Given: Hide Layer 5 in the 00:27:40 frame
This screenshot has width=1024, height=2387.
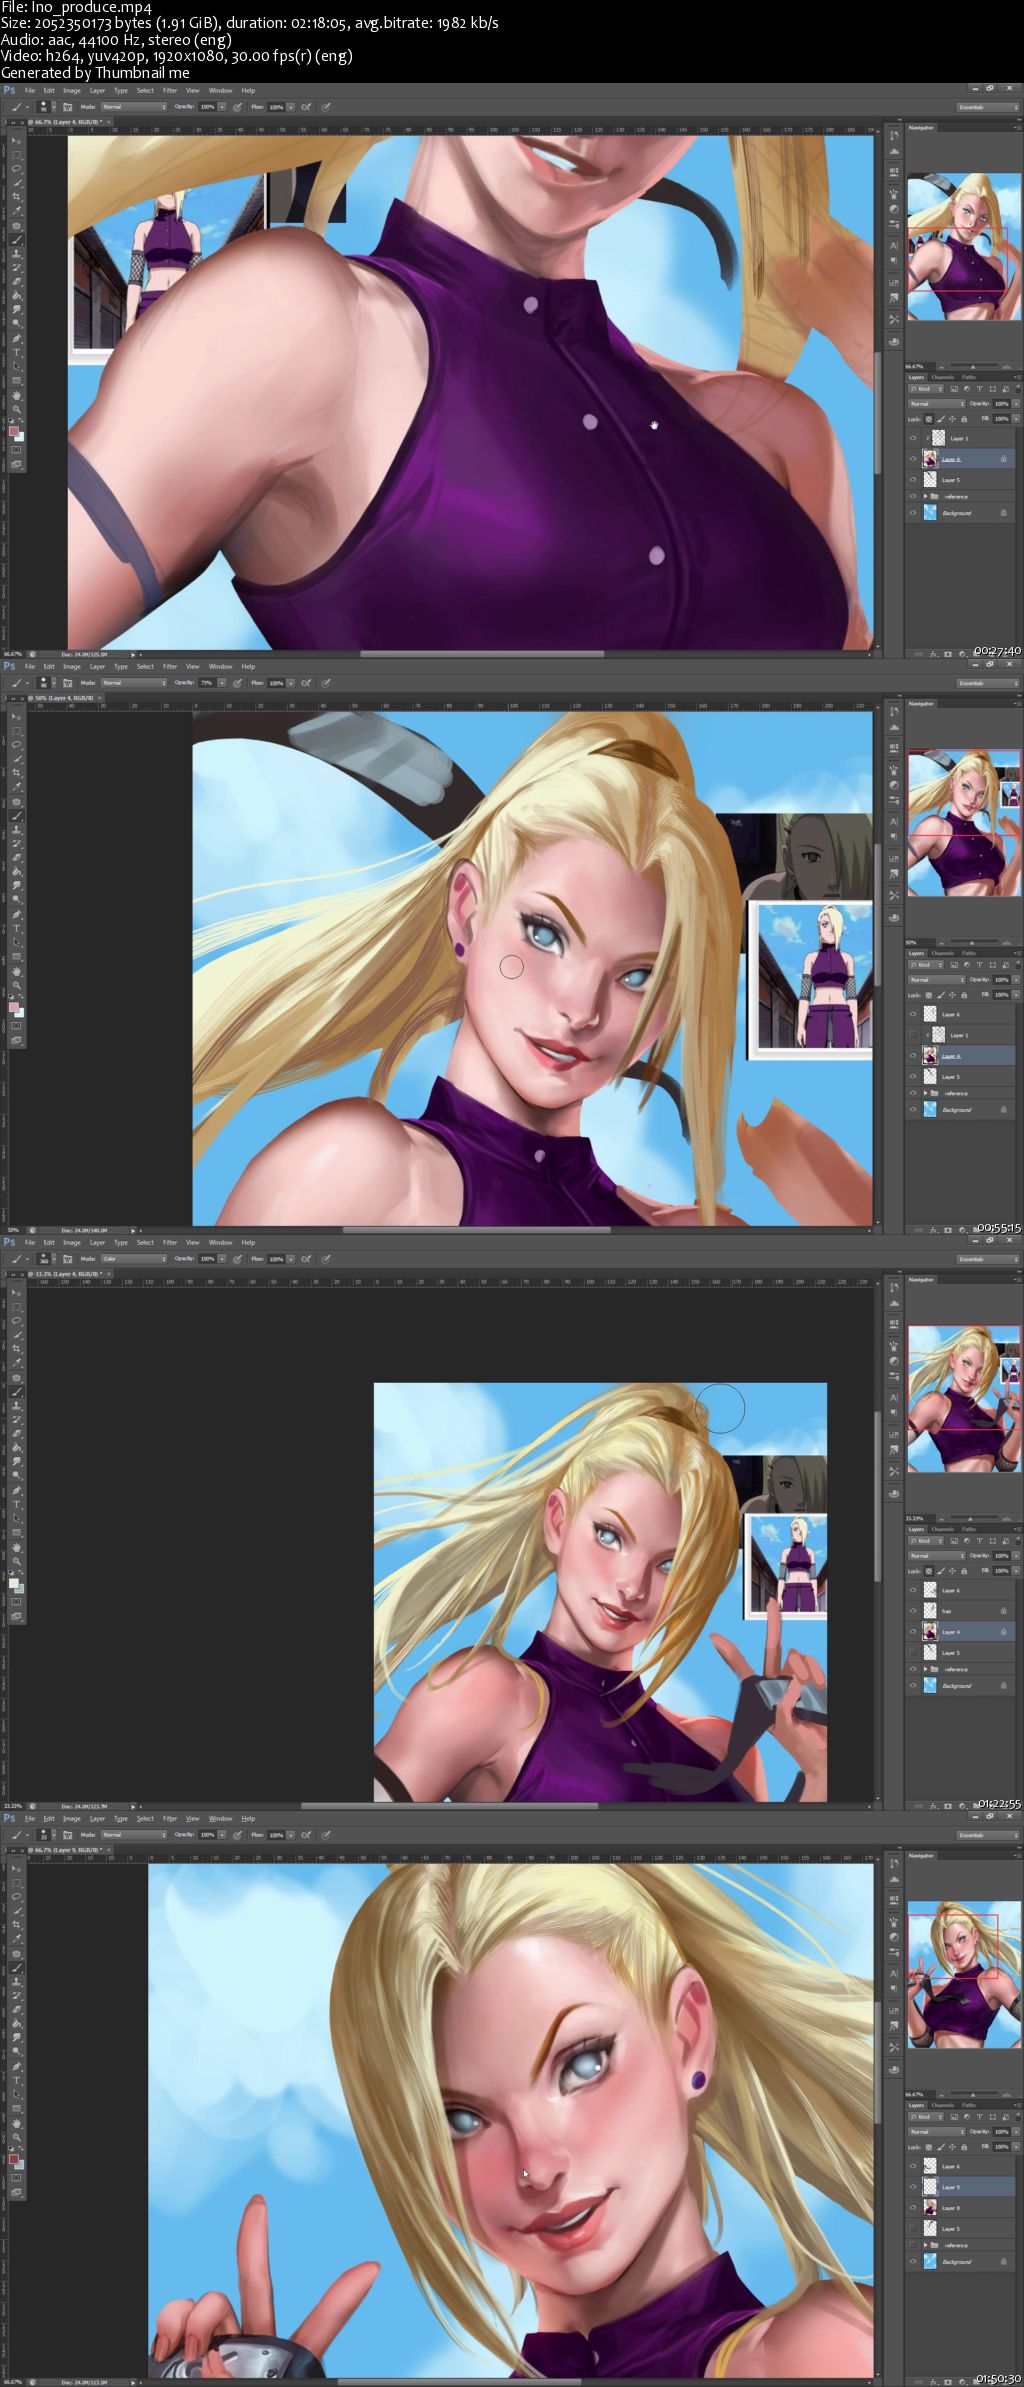Looking at the screenshot, I should pyautogui.click(x=913, y=480).
